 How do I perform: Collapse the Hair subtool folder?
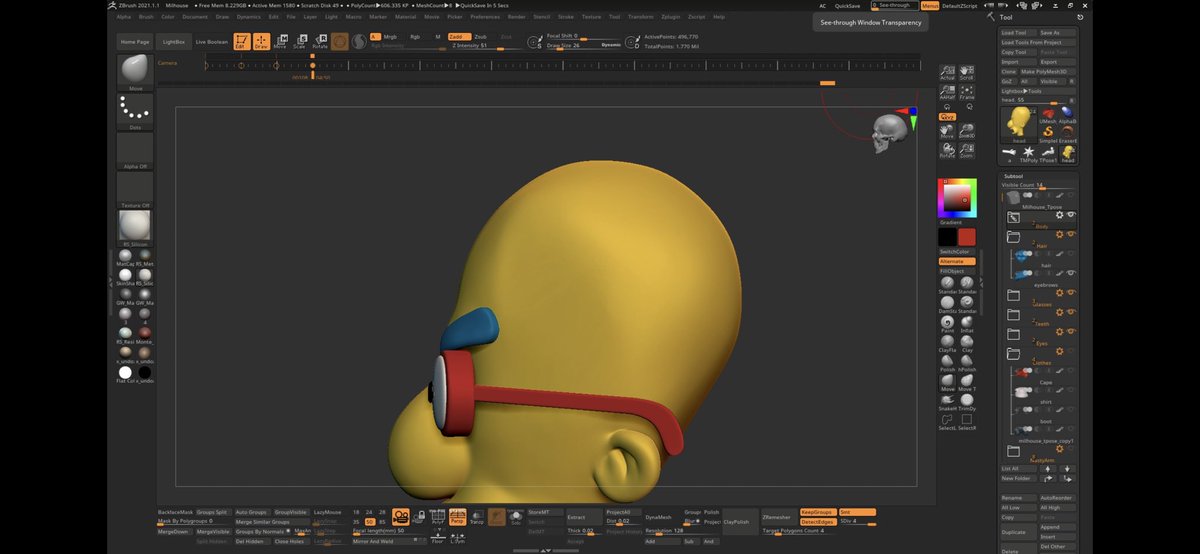tap(1013, 237)
